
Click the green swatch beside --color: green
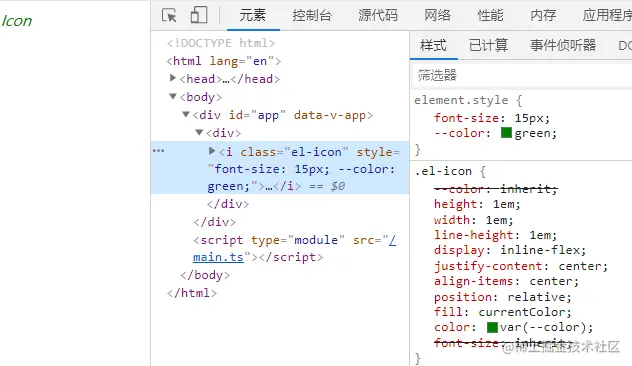click(506, 133)
